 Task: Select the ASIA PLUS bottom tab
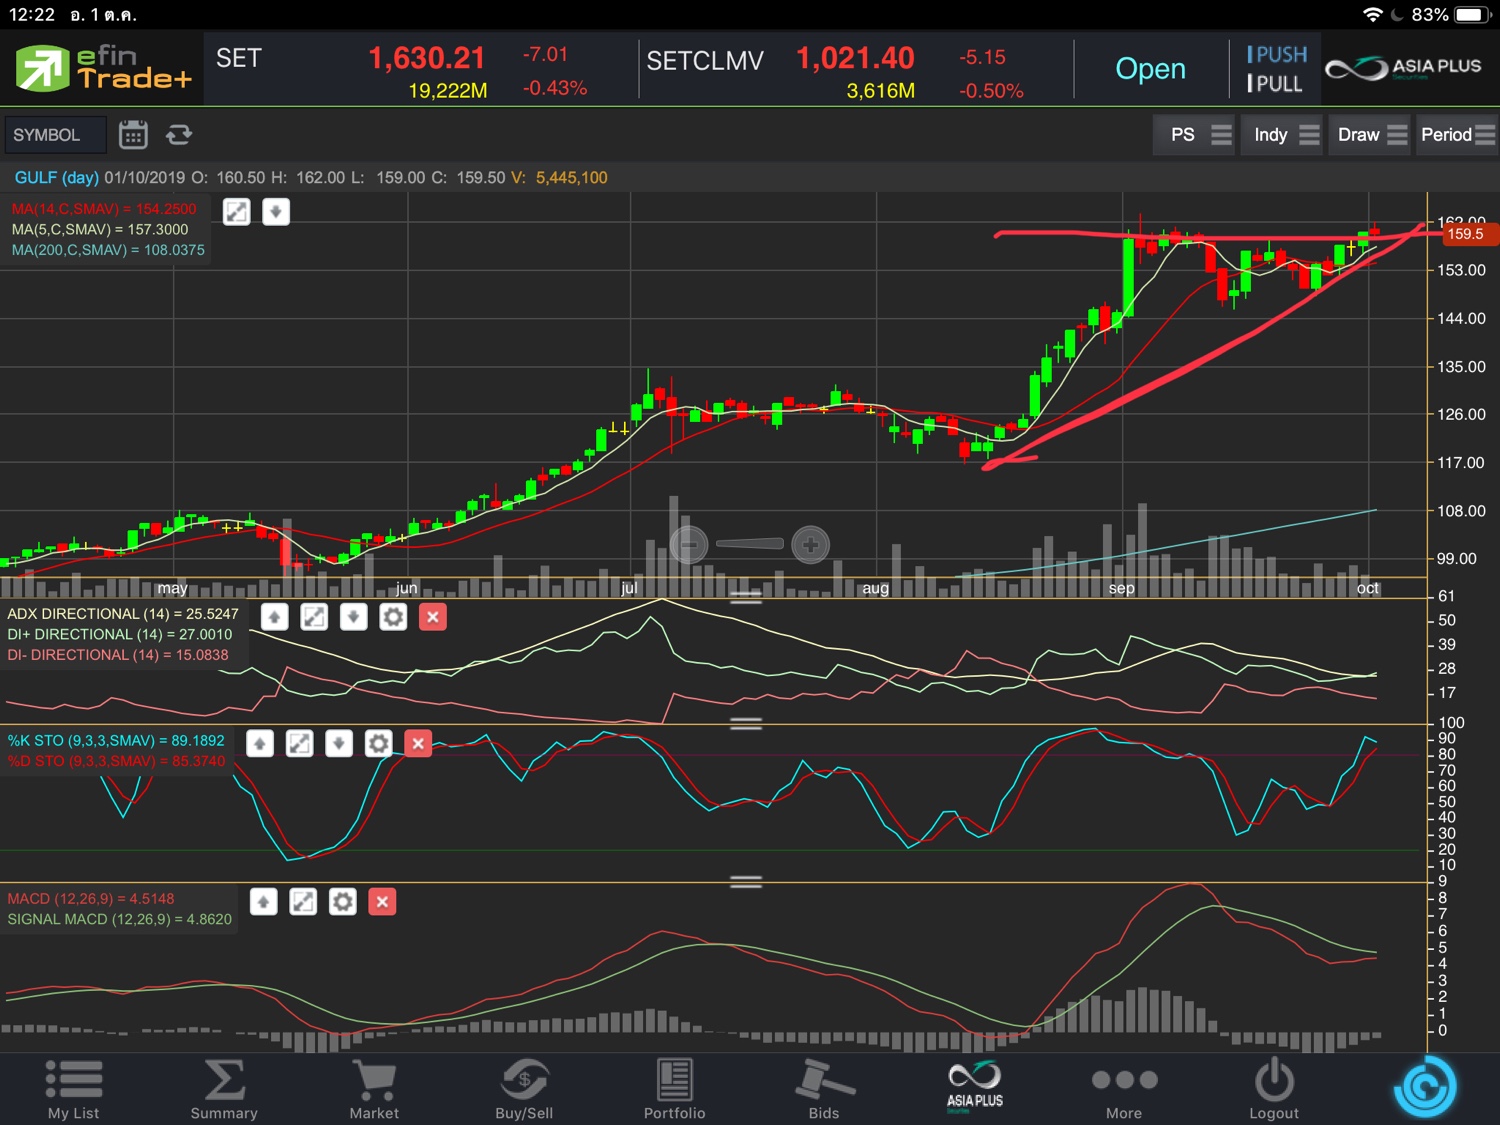(x=974, y=1087)
